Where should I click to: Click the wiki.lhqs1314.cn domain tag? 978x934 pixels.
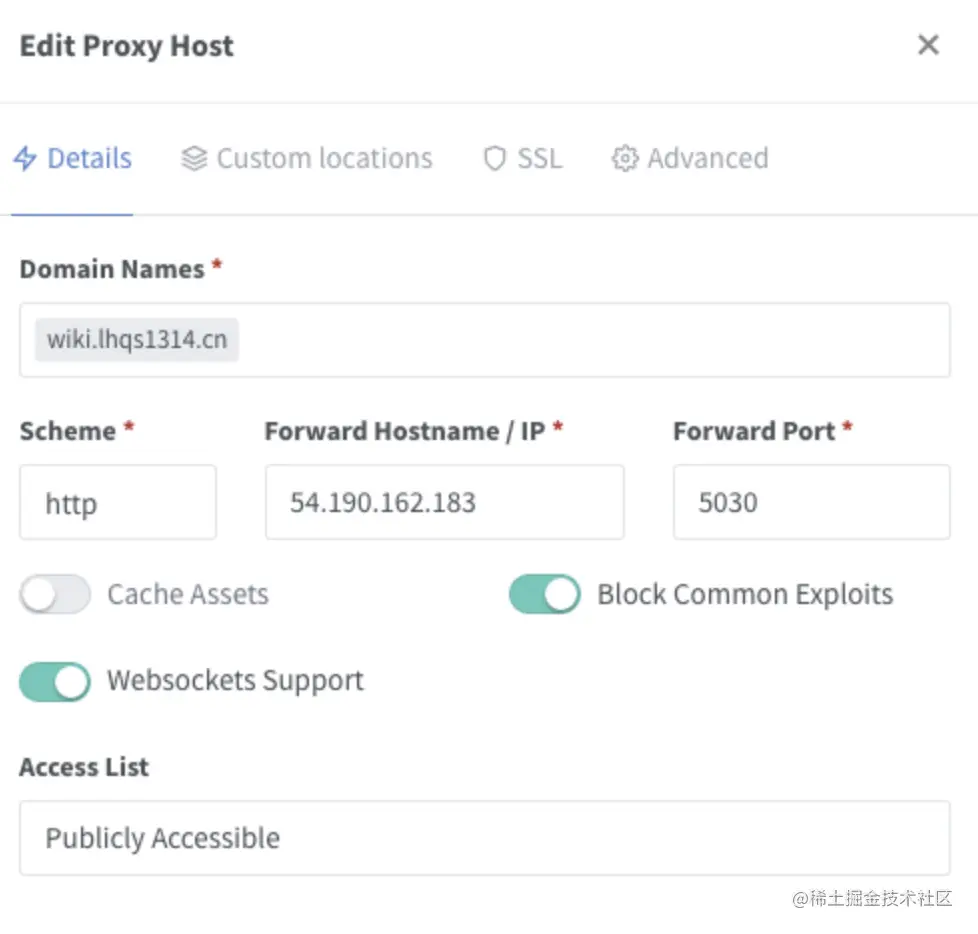(137, 340)
